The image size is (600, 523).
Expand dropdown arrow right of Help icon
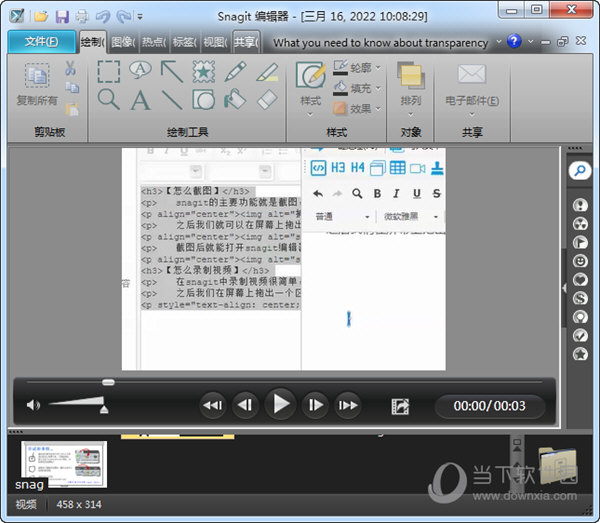coord(530,41)
